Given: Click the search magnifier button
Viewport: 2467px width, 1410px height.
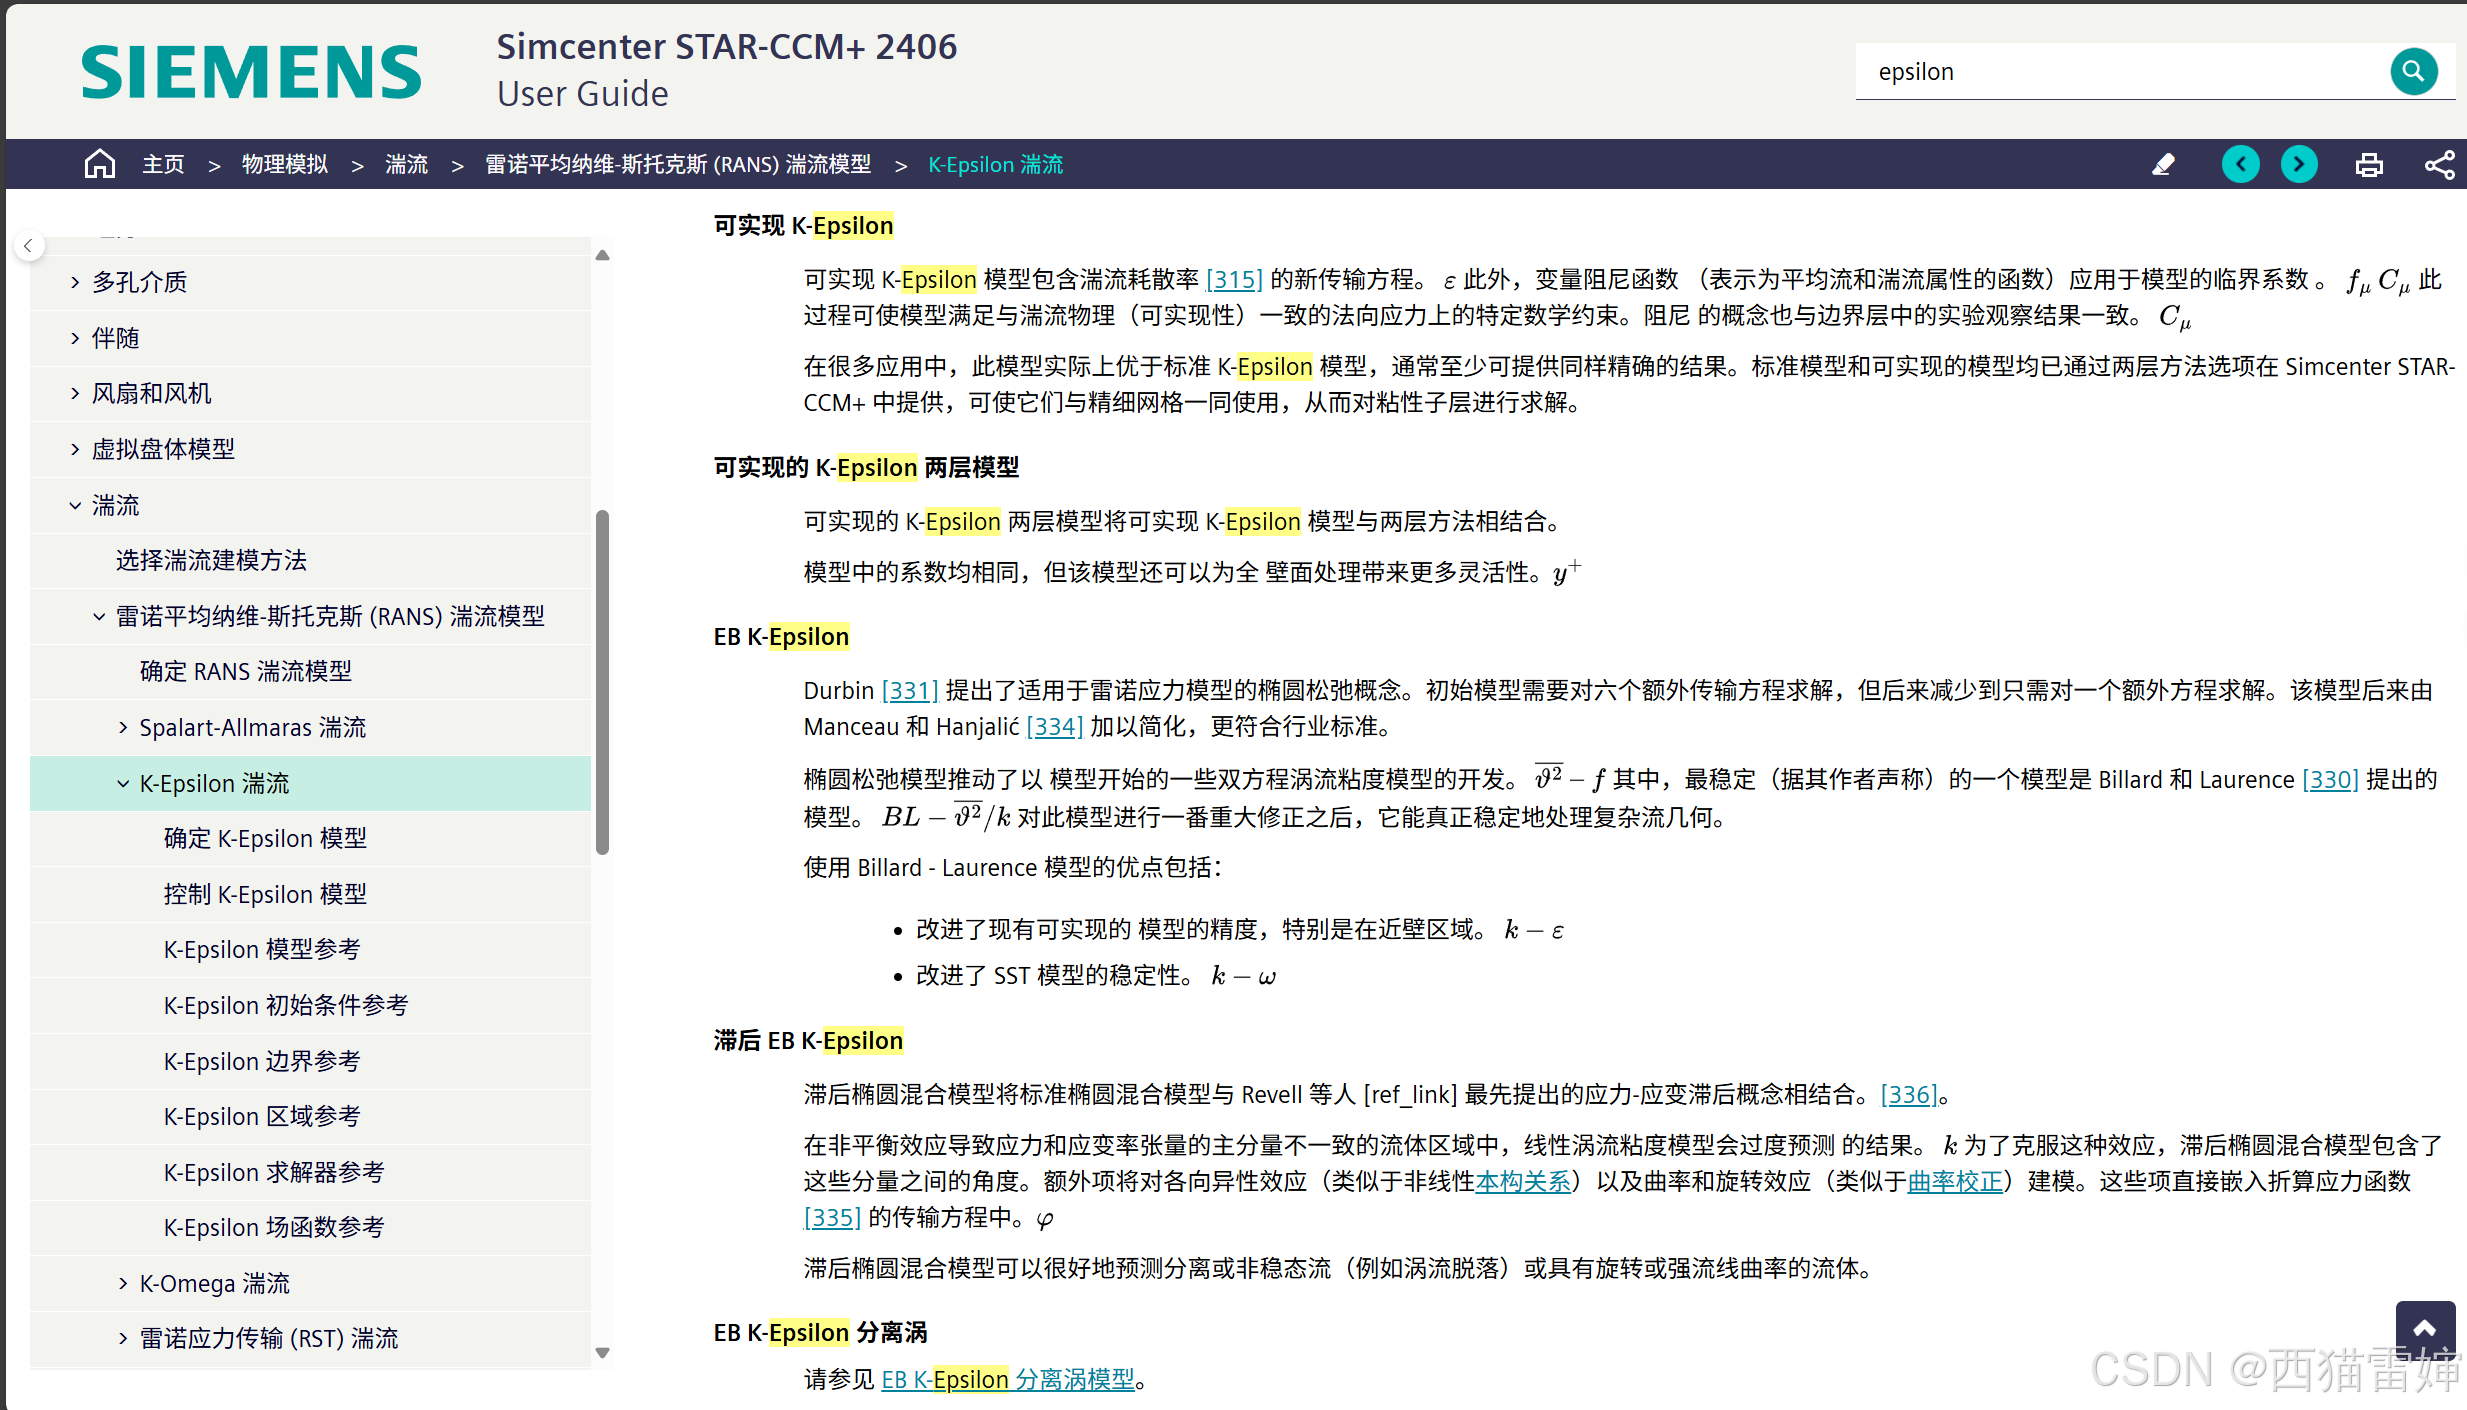Looking at the screenshot, I should tap(2413, 71).
